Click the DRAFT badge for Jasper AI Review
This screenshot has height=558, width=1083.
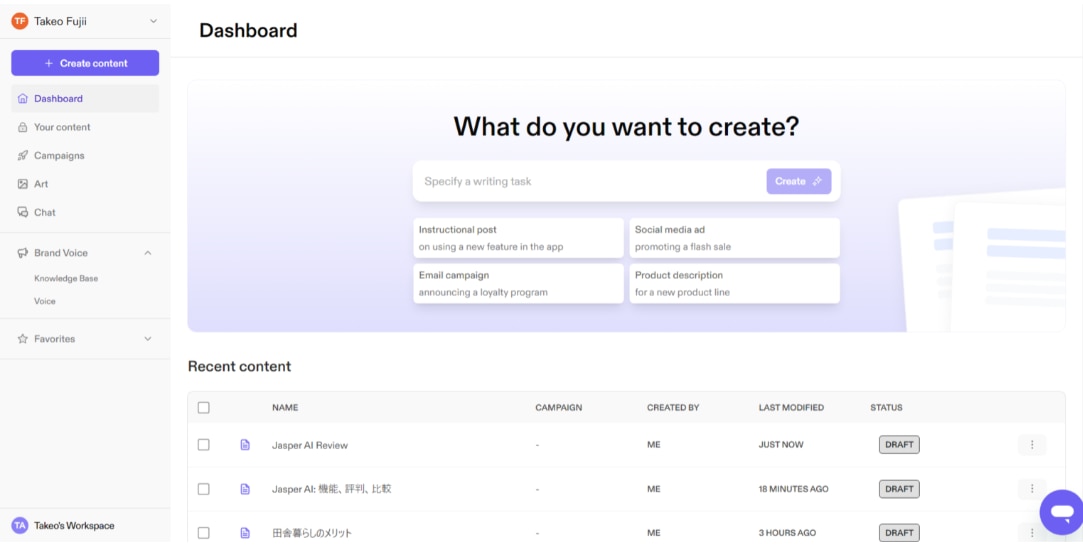pos(899,445)
